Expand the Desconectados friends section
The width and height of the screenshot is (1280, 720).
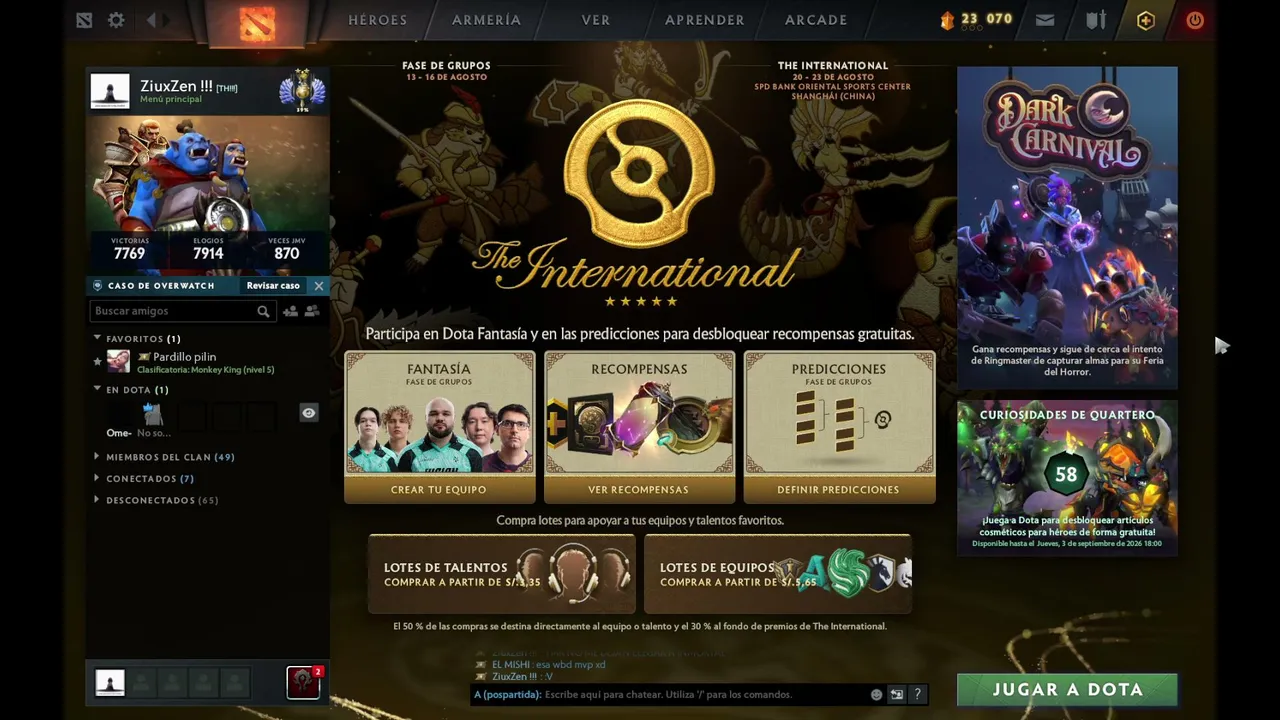coord(97,500)
